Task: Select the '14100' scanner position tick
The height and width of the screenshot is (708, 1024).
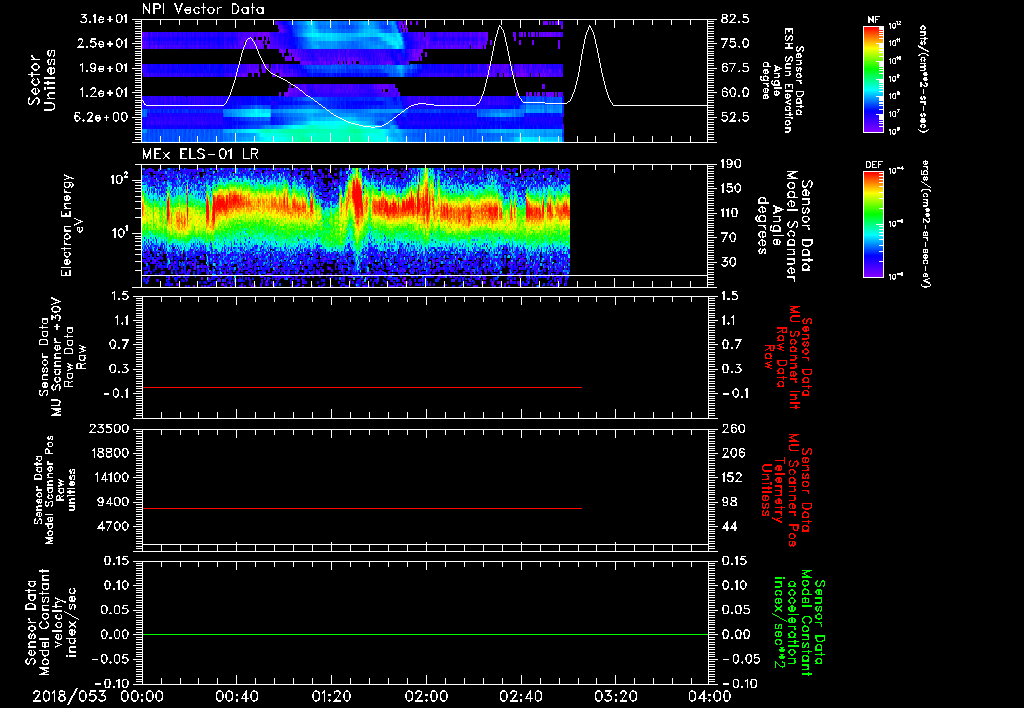Action: [108, 477]
